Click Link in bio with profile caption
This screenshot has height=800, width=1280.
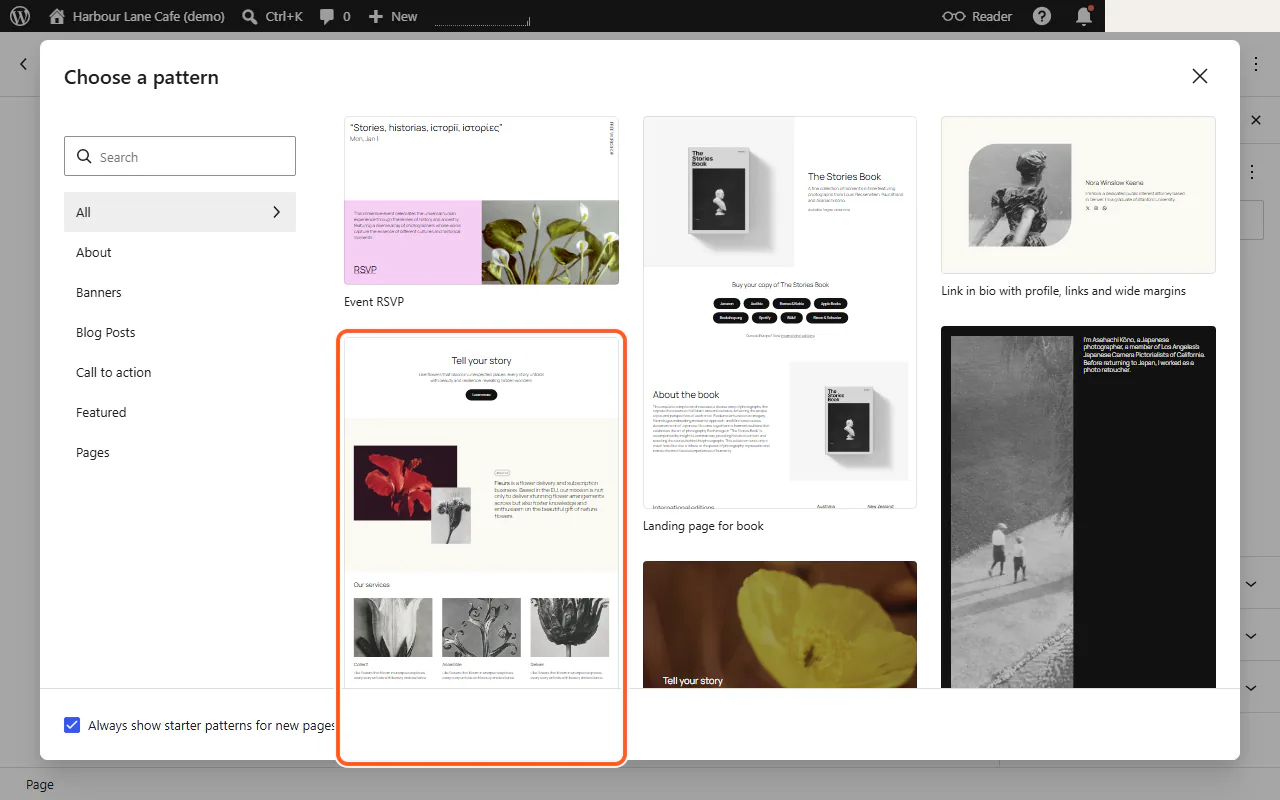point(1063,291)
